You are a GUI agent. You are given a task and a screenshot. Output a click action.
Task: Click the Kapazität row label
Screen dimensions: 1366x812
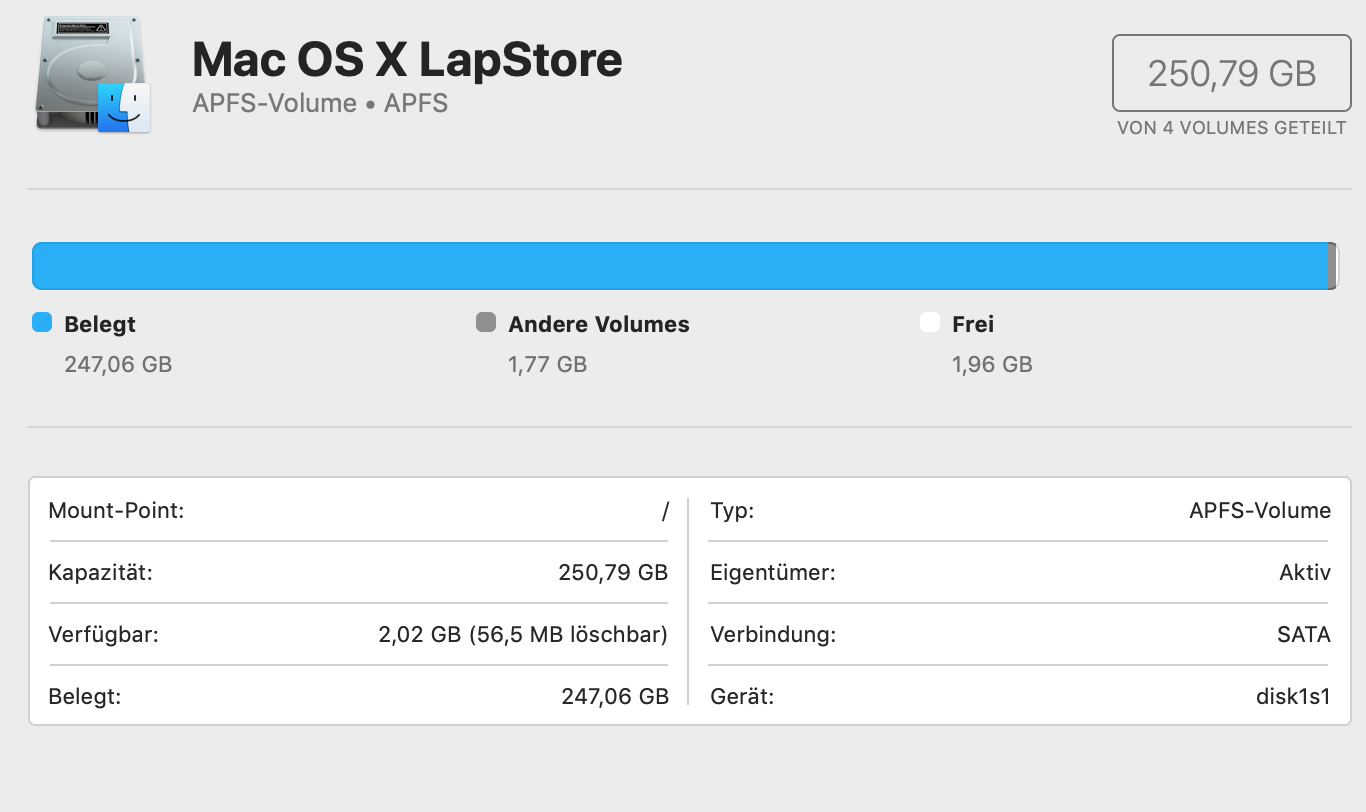pyautogui.click(x=100, y=573)
